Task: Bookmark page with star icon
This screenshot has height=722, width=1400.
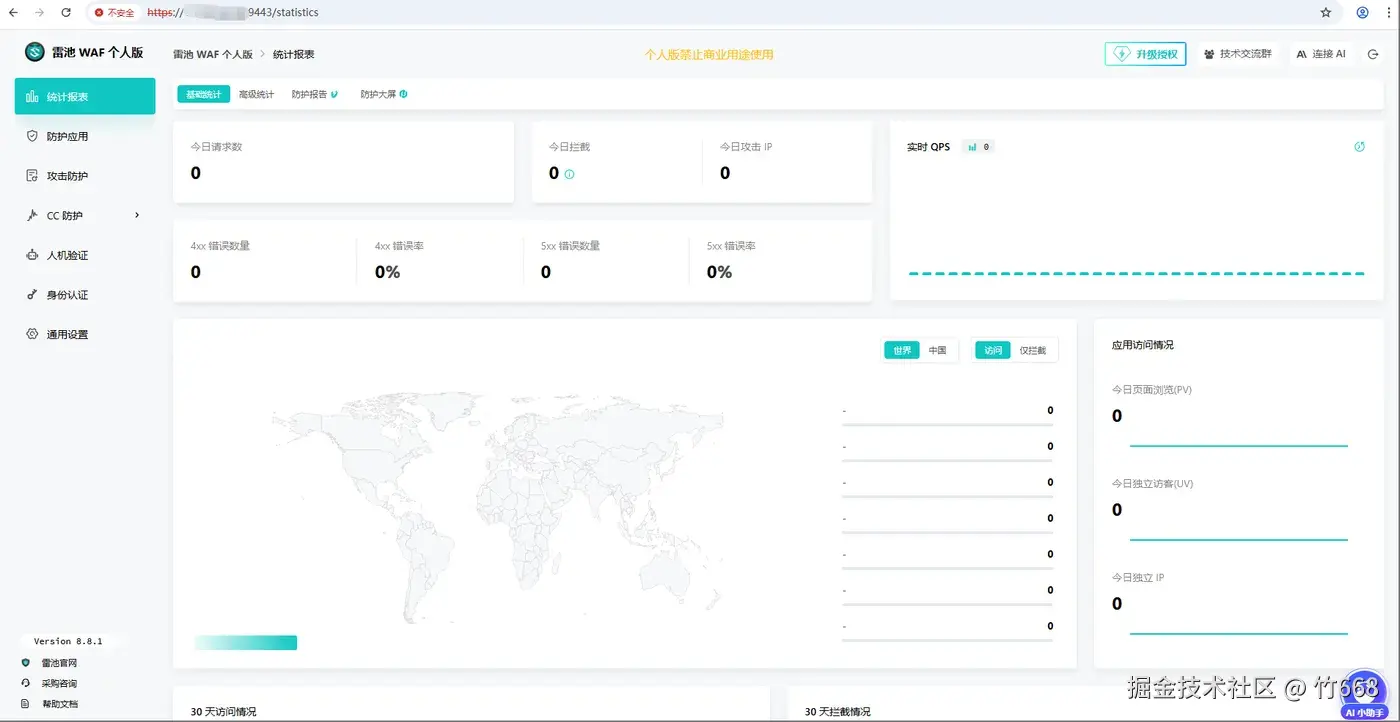Action: [x=1326, y=13]
